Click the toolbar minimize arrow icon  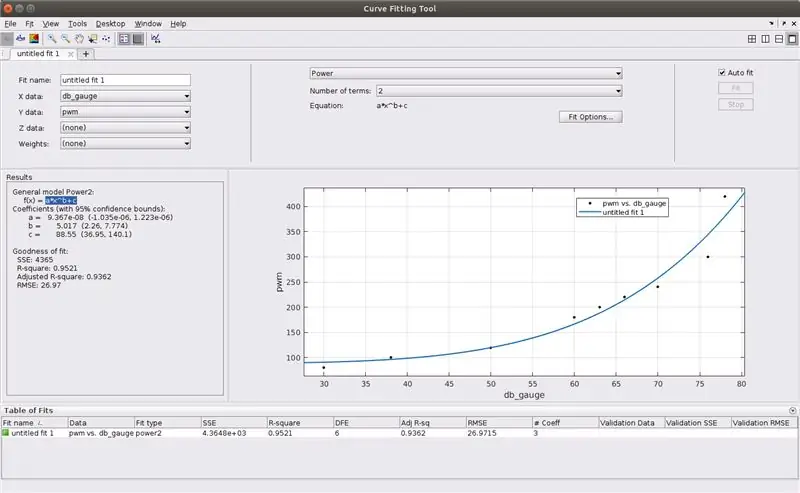[771, 23]
